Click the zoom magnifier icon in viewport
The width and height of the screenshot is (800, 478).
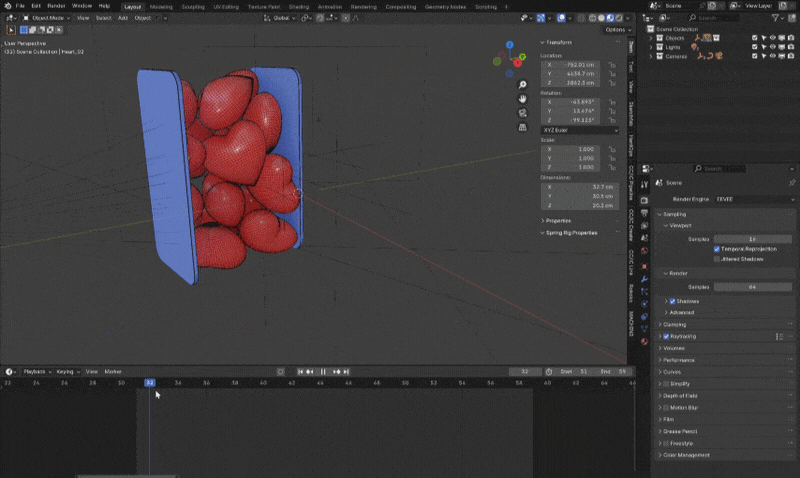523,85
